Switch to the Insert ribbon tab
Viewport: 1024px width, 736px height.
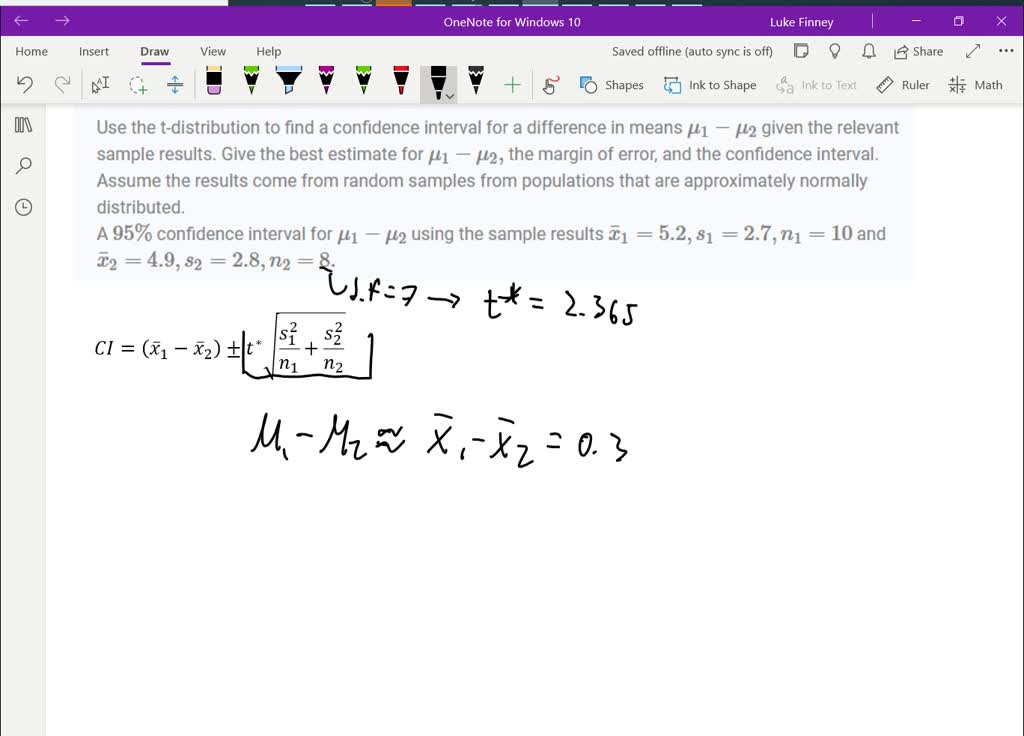pos(93,51)
